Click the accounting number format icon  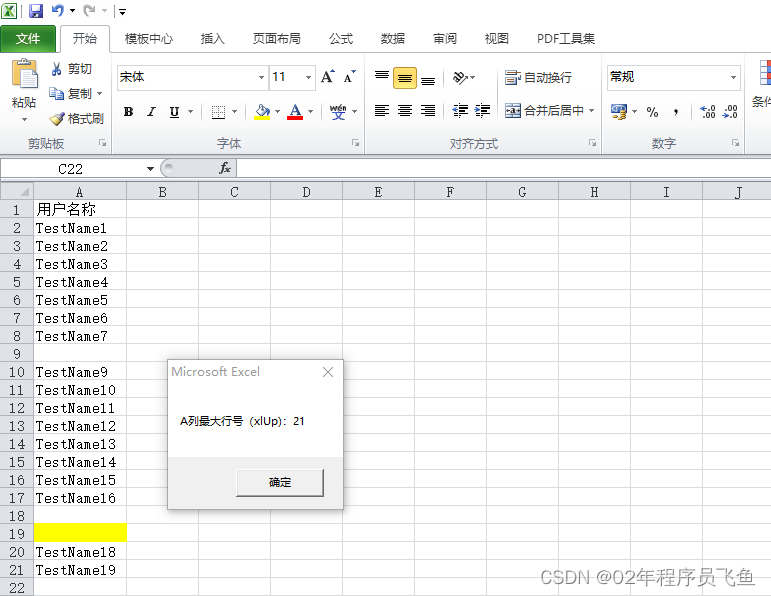[619, 112]
